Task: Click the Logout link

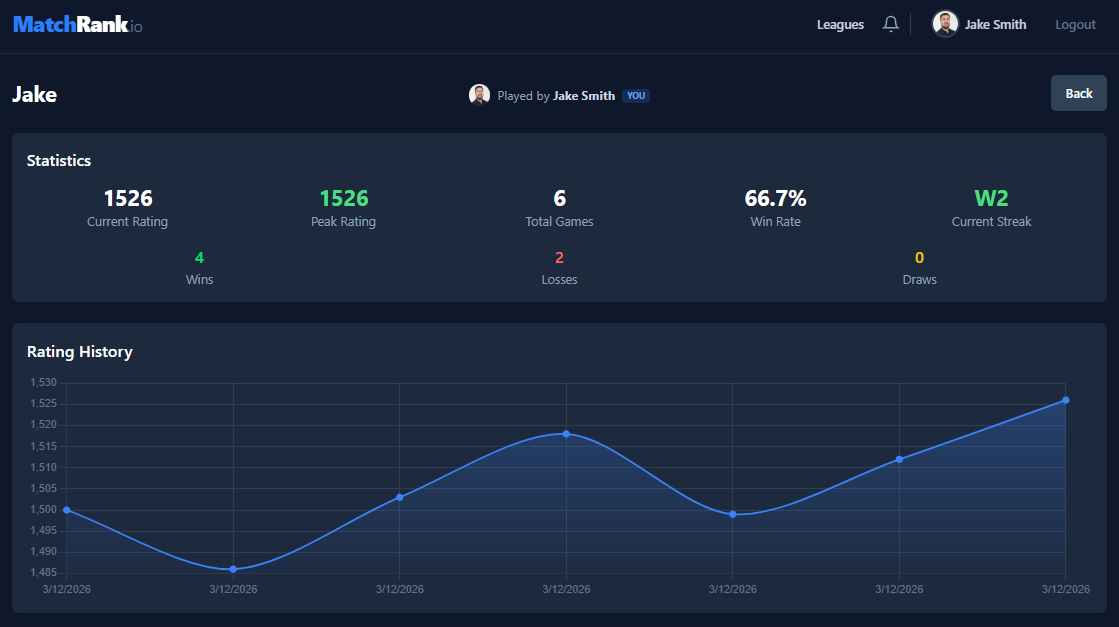Action: [1075, 24]
